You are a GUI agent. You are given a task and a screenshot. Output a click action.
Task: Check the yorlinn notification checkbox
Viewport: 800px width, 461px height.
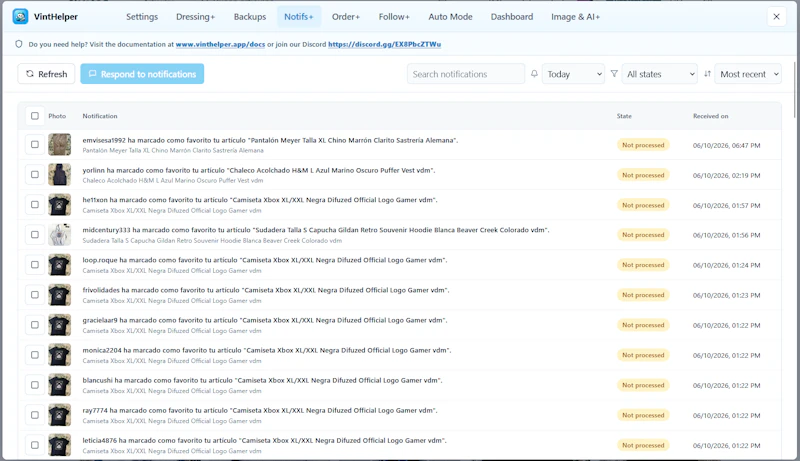click(35, 174)
